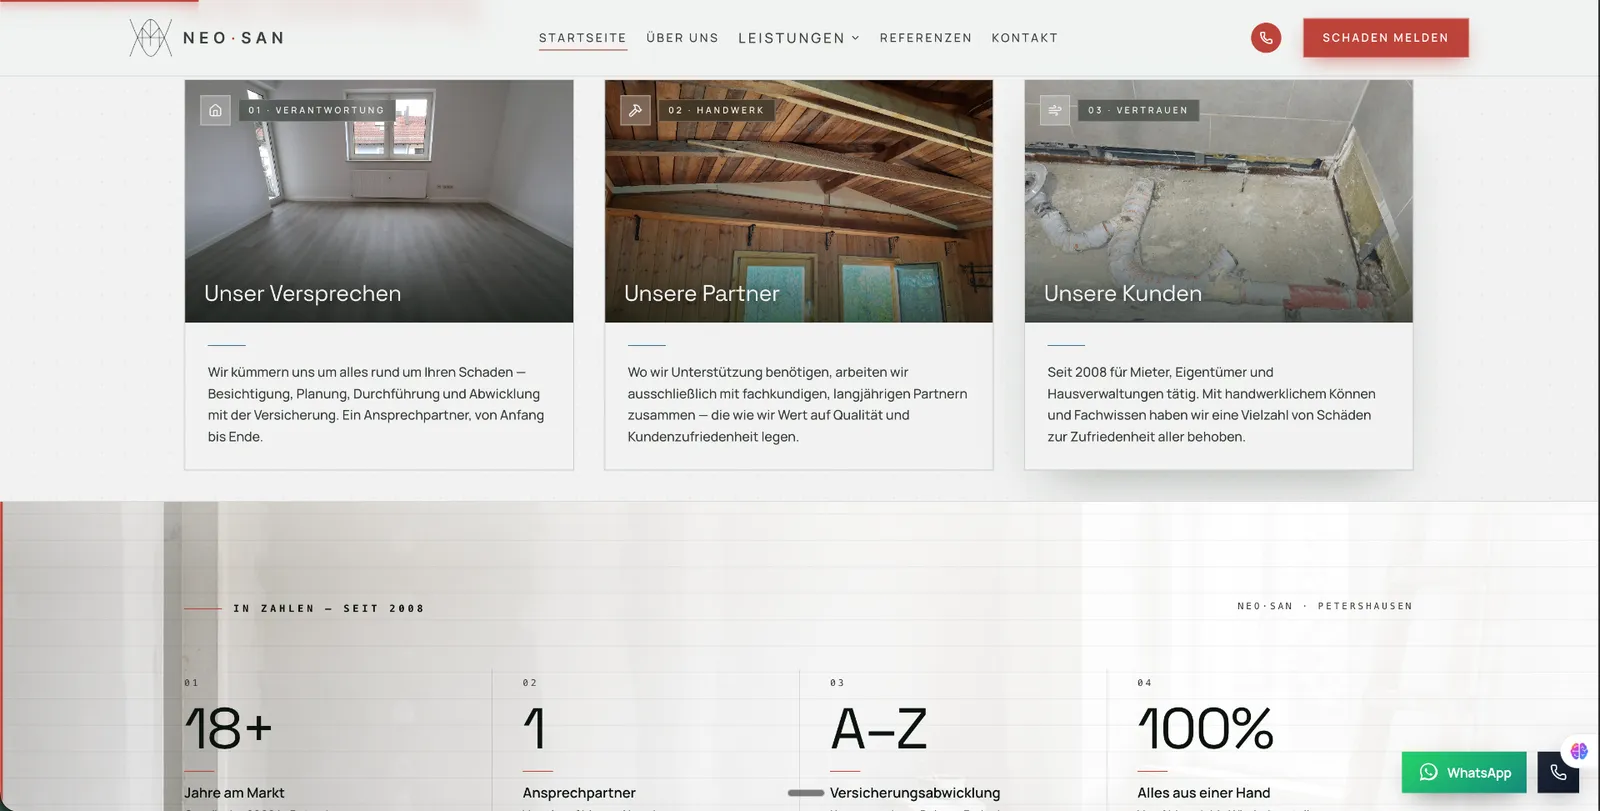
Task: Click the '03 · Vertrauen' tag
Action: pyautogui.click(x=1138, y=110)
